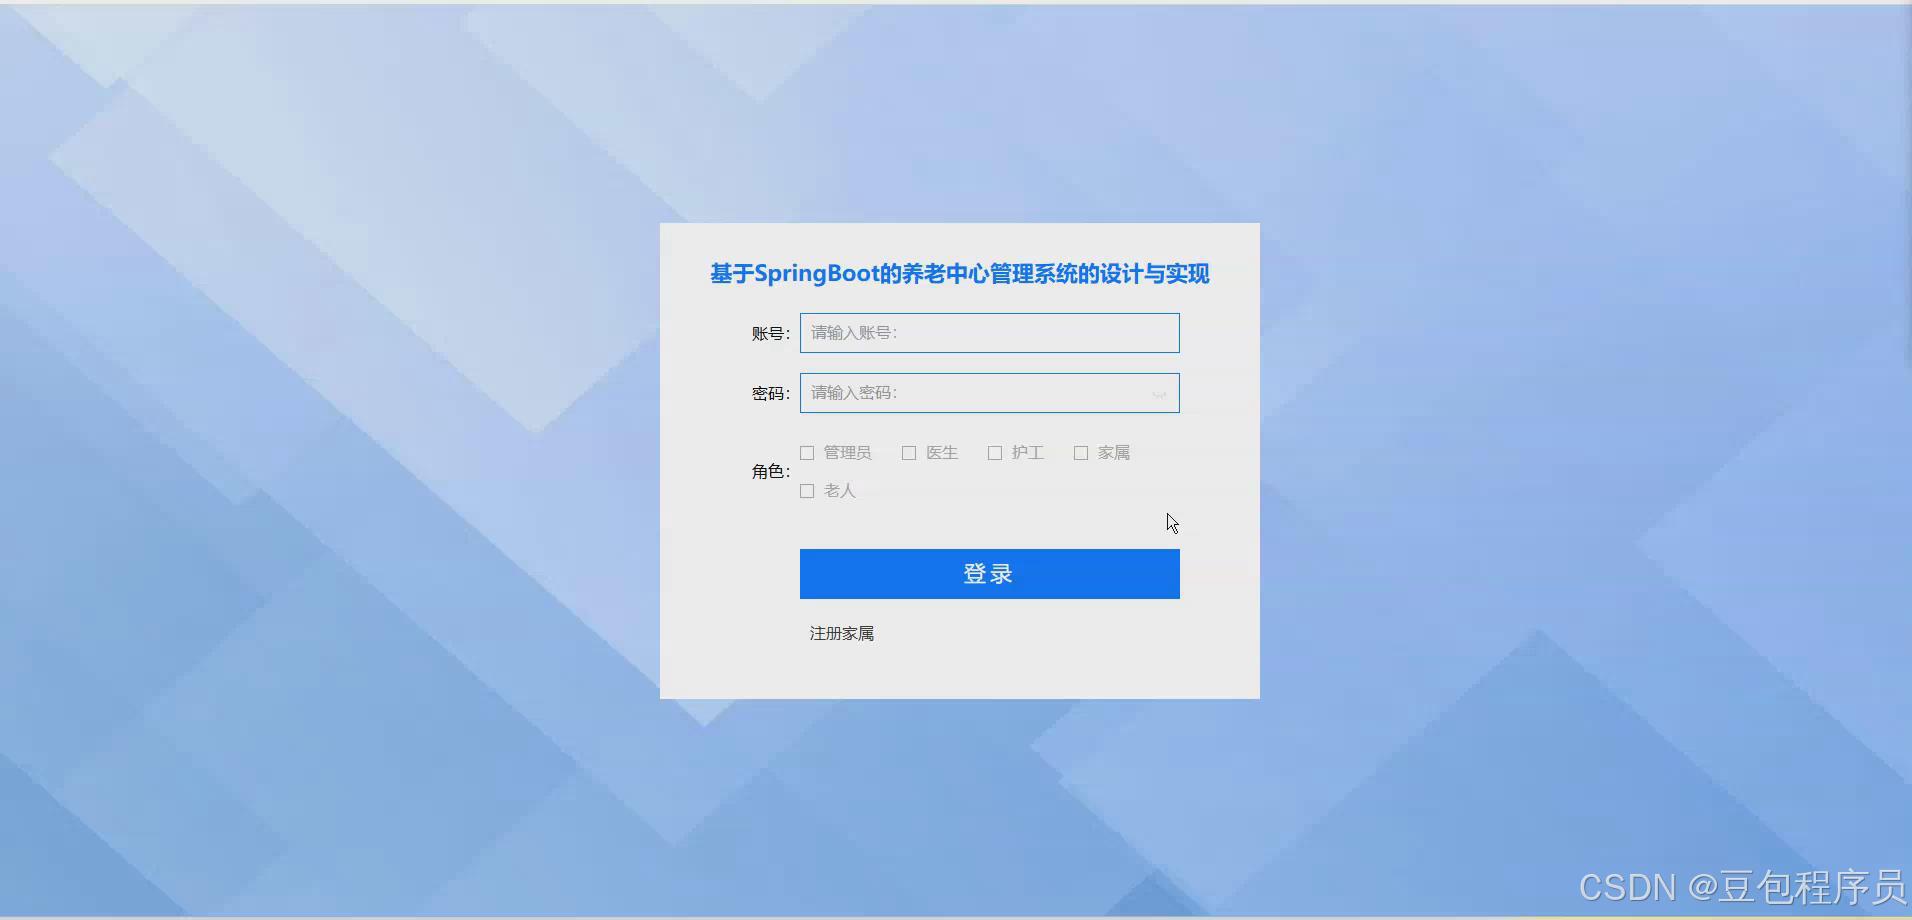Open the 注册家属 registration link
Screen dimensions: 1912x920
coord(841,632)
